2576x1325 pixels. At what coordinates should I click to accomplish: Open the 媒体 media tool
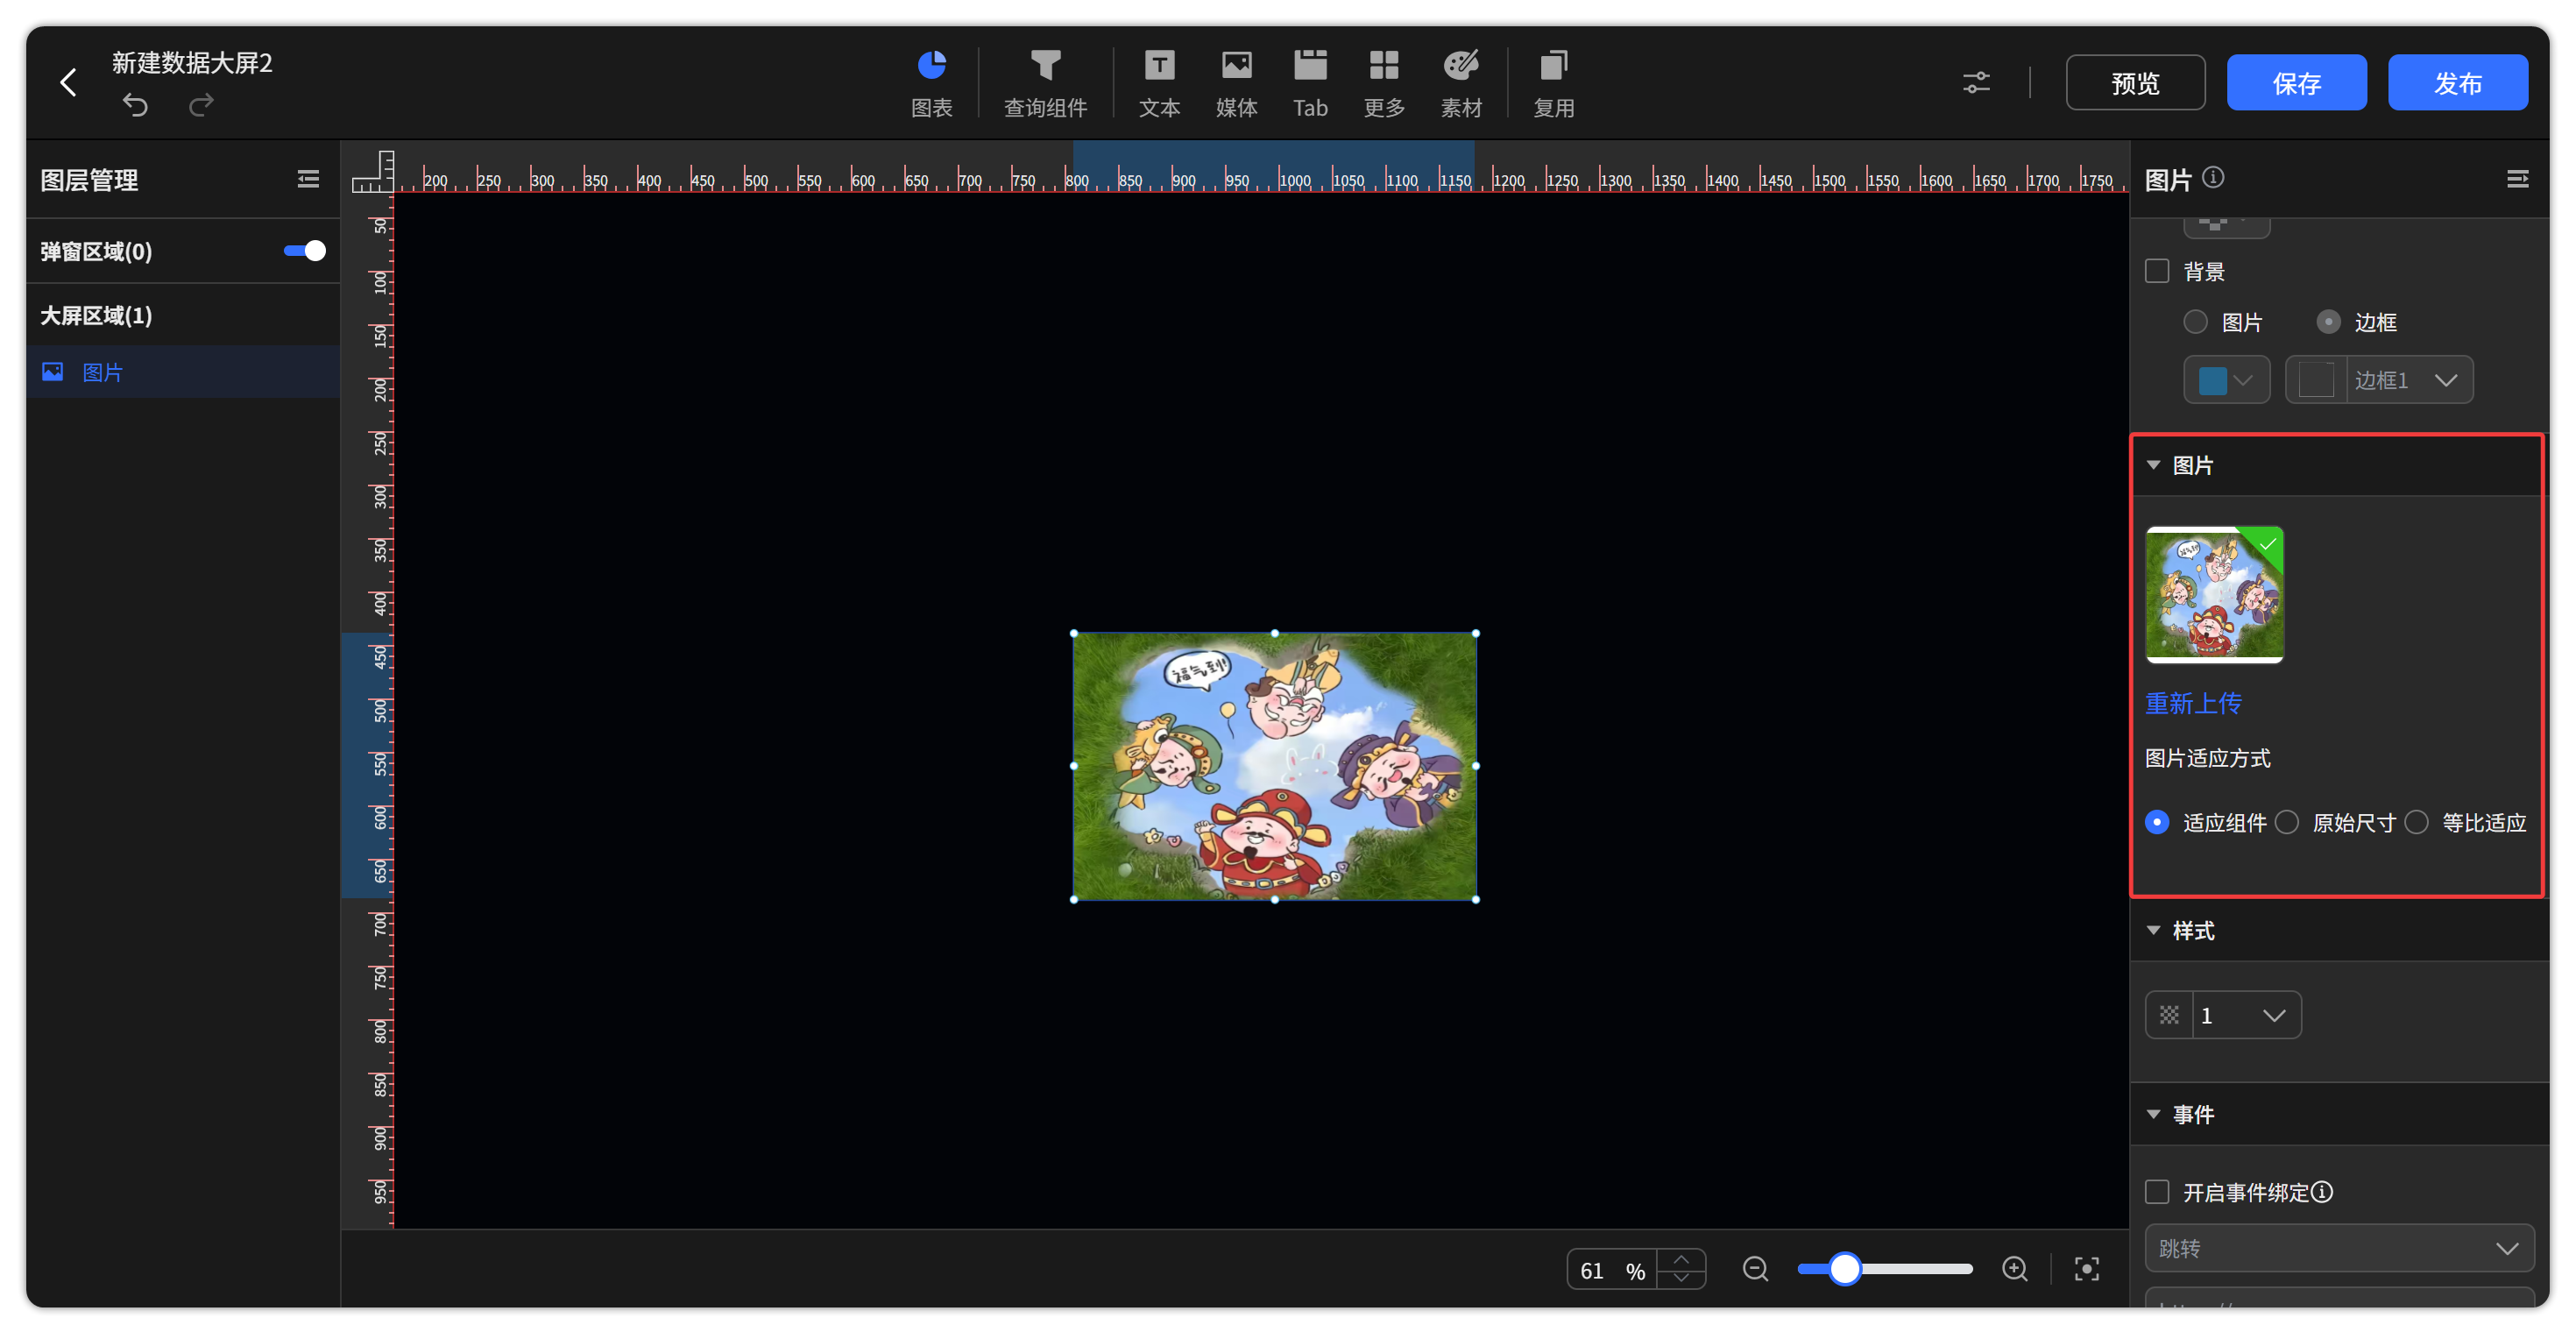click(1236, 83)
